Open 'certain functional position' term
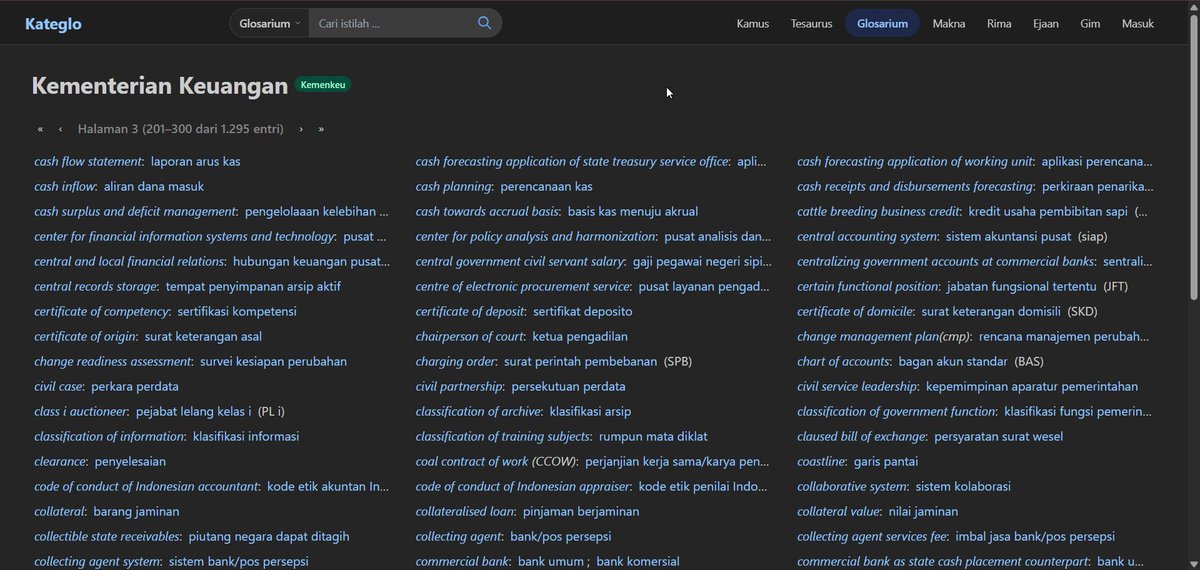The image size is (1200, 570). (x=868, y=286)
